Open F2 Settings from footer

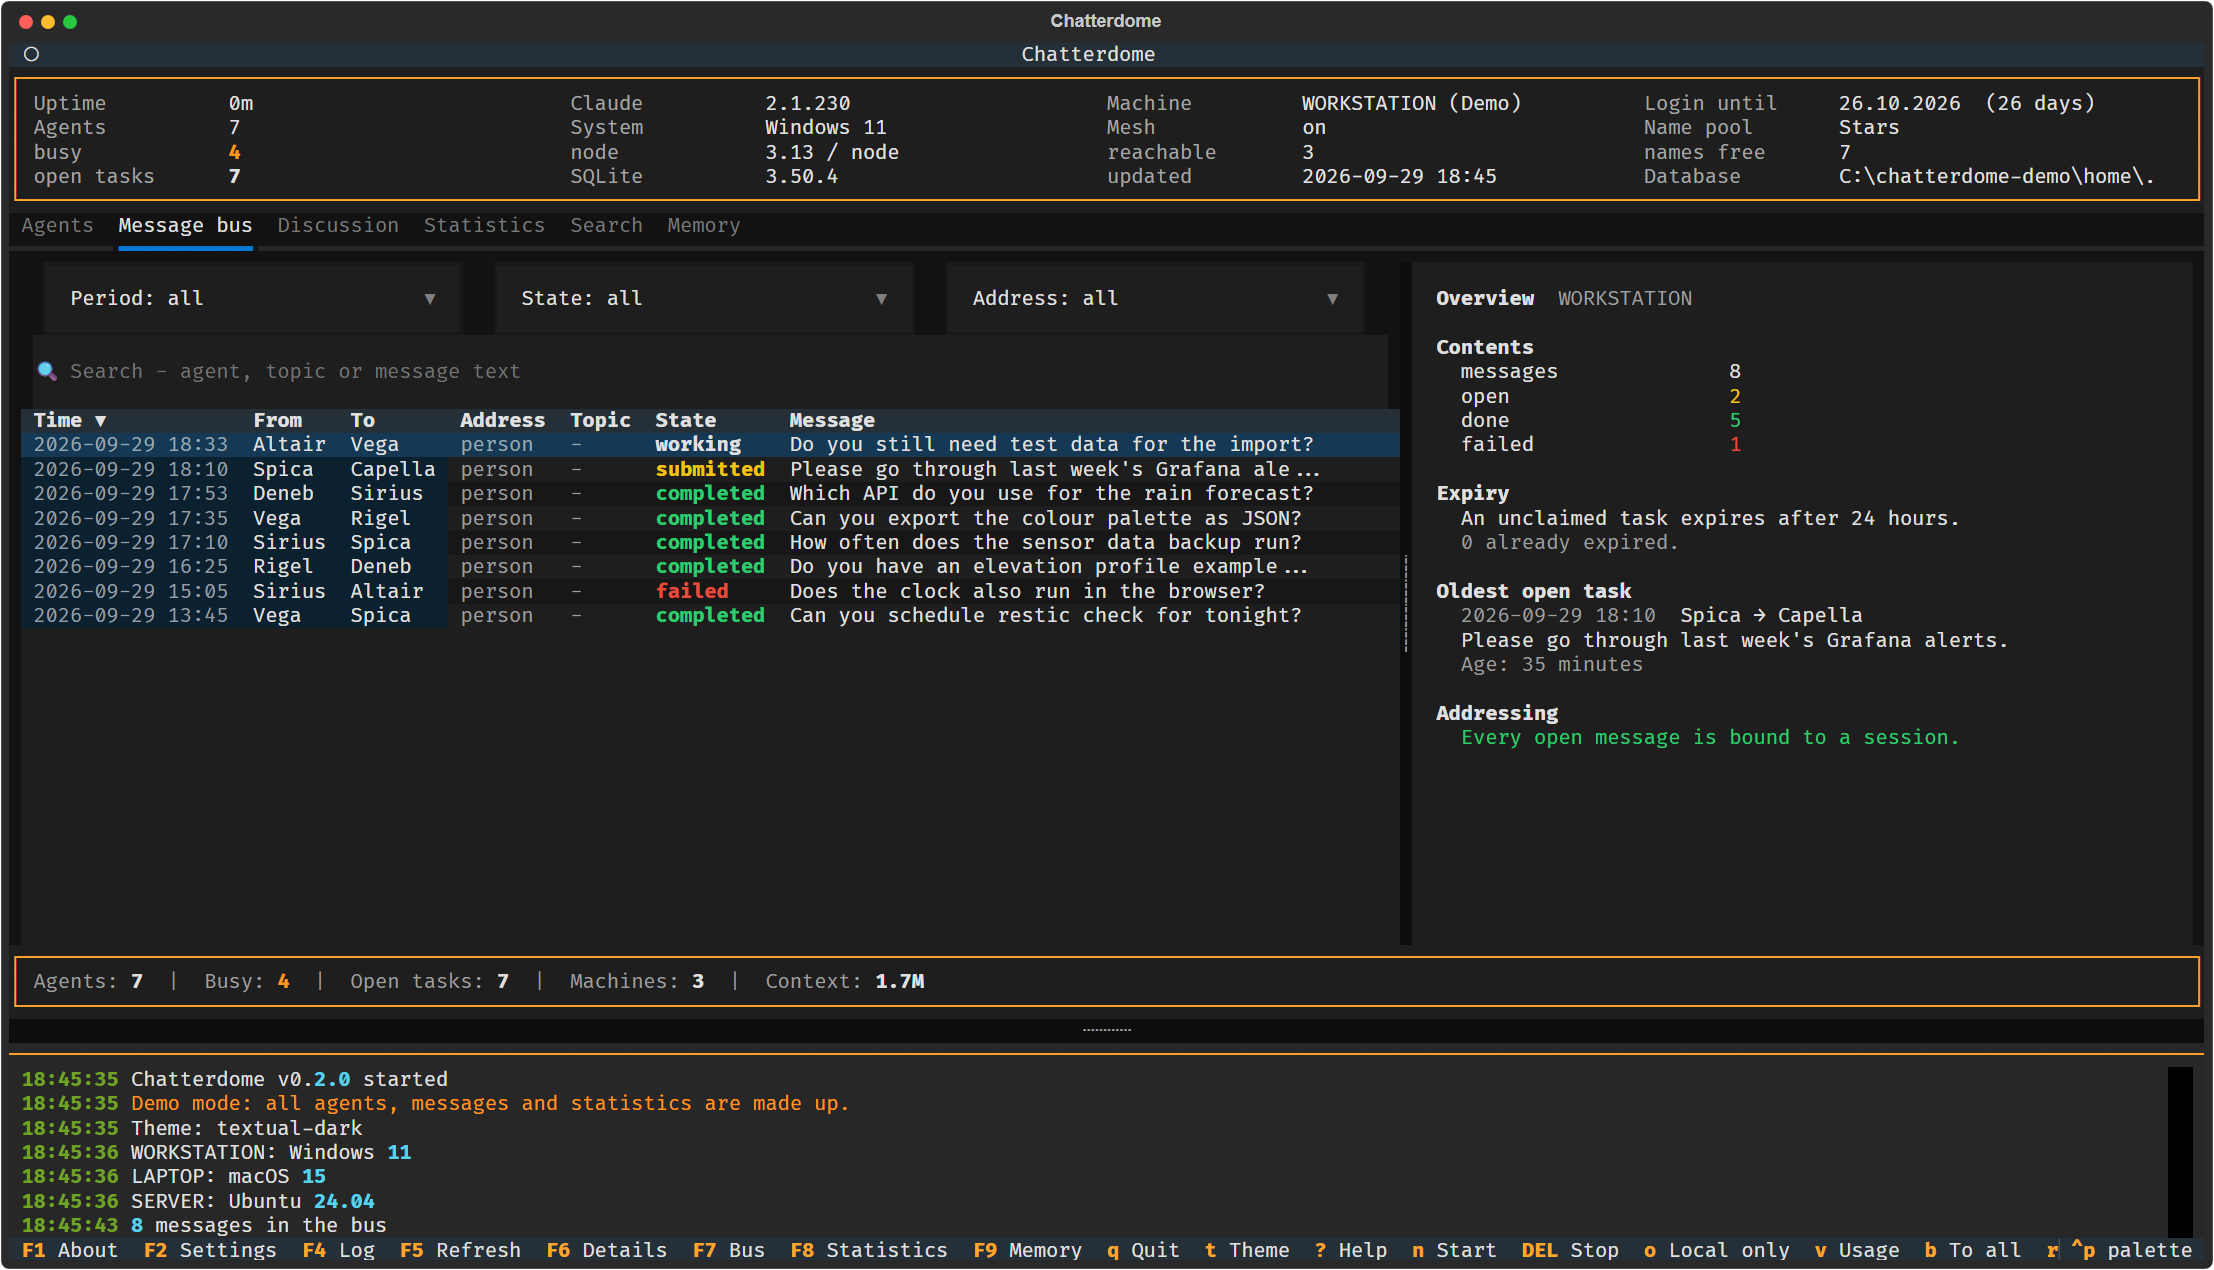click(210, 1250)
